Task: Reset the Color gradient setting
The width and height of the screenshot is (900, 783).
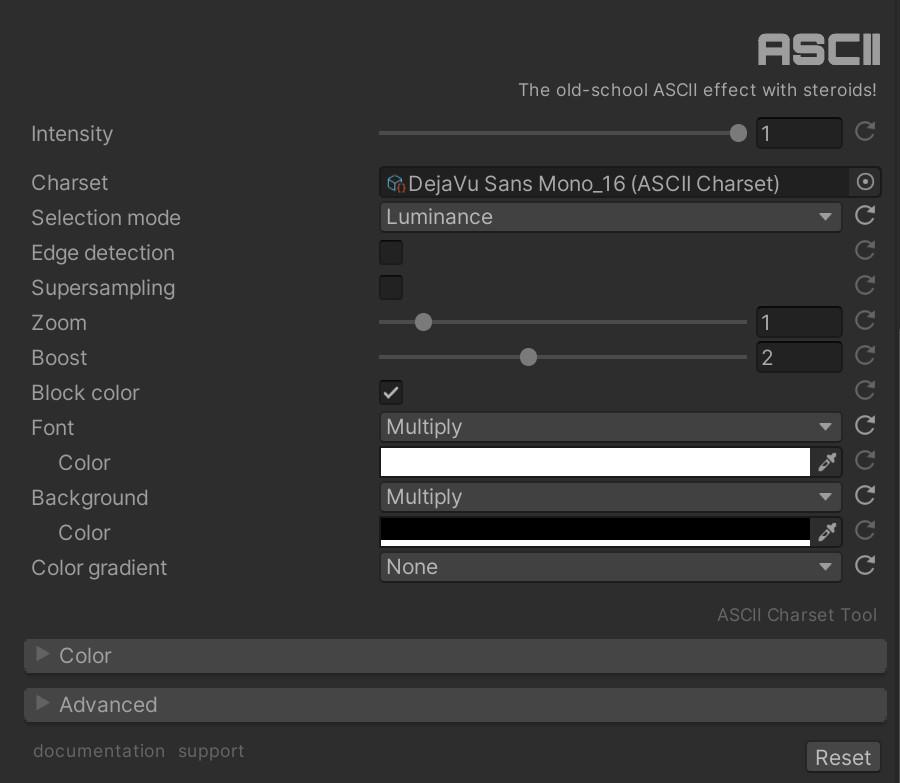Action: coord(865,566)
